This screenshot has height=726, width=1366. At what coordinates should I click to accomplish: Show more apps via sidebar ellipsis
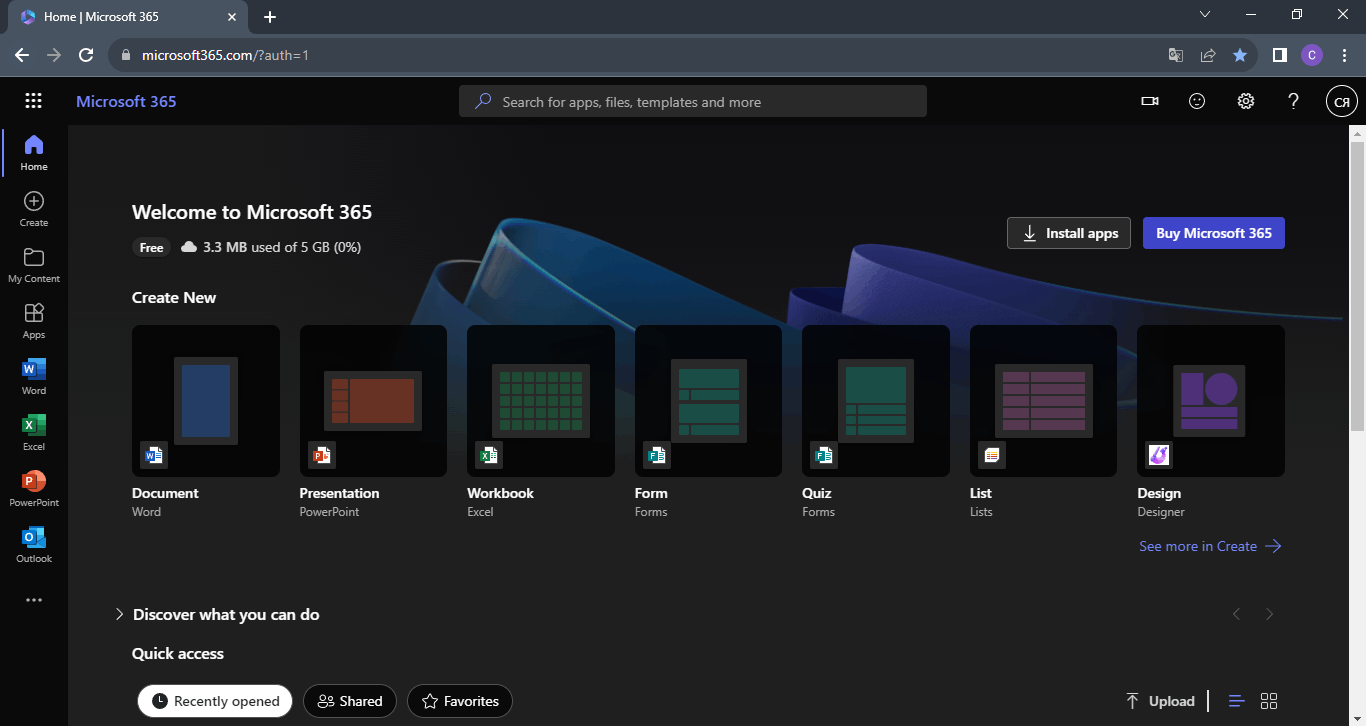click(34, 600)
